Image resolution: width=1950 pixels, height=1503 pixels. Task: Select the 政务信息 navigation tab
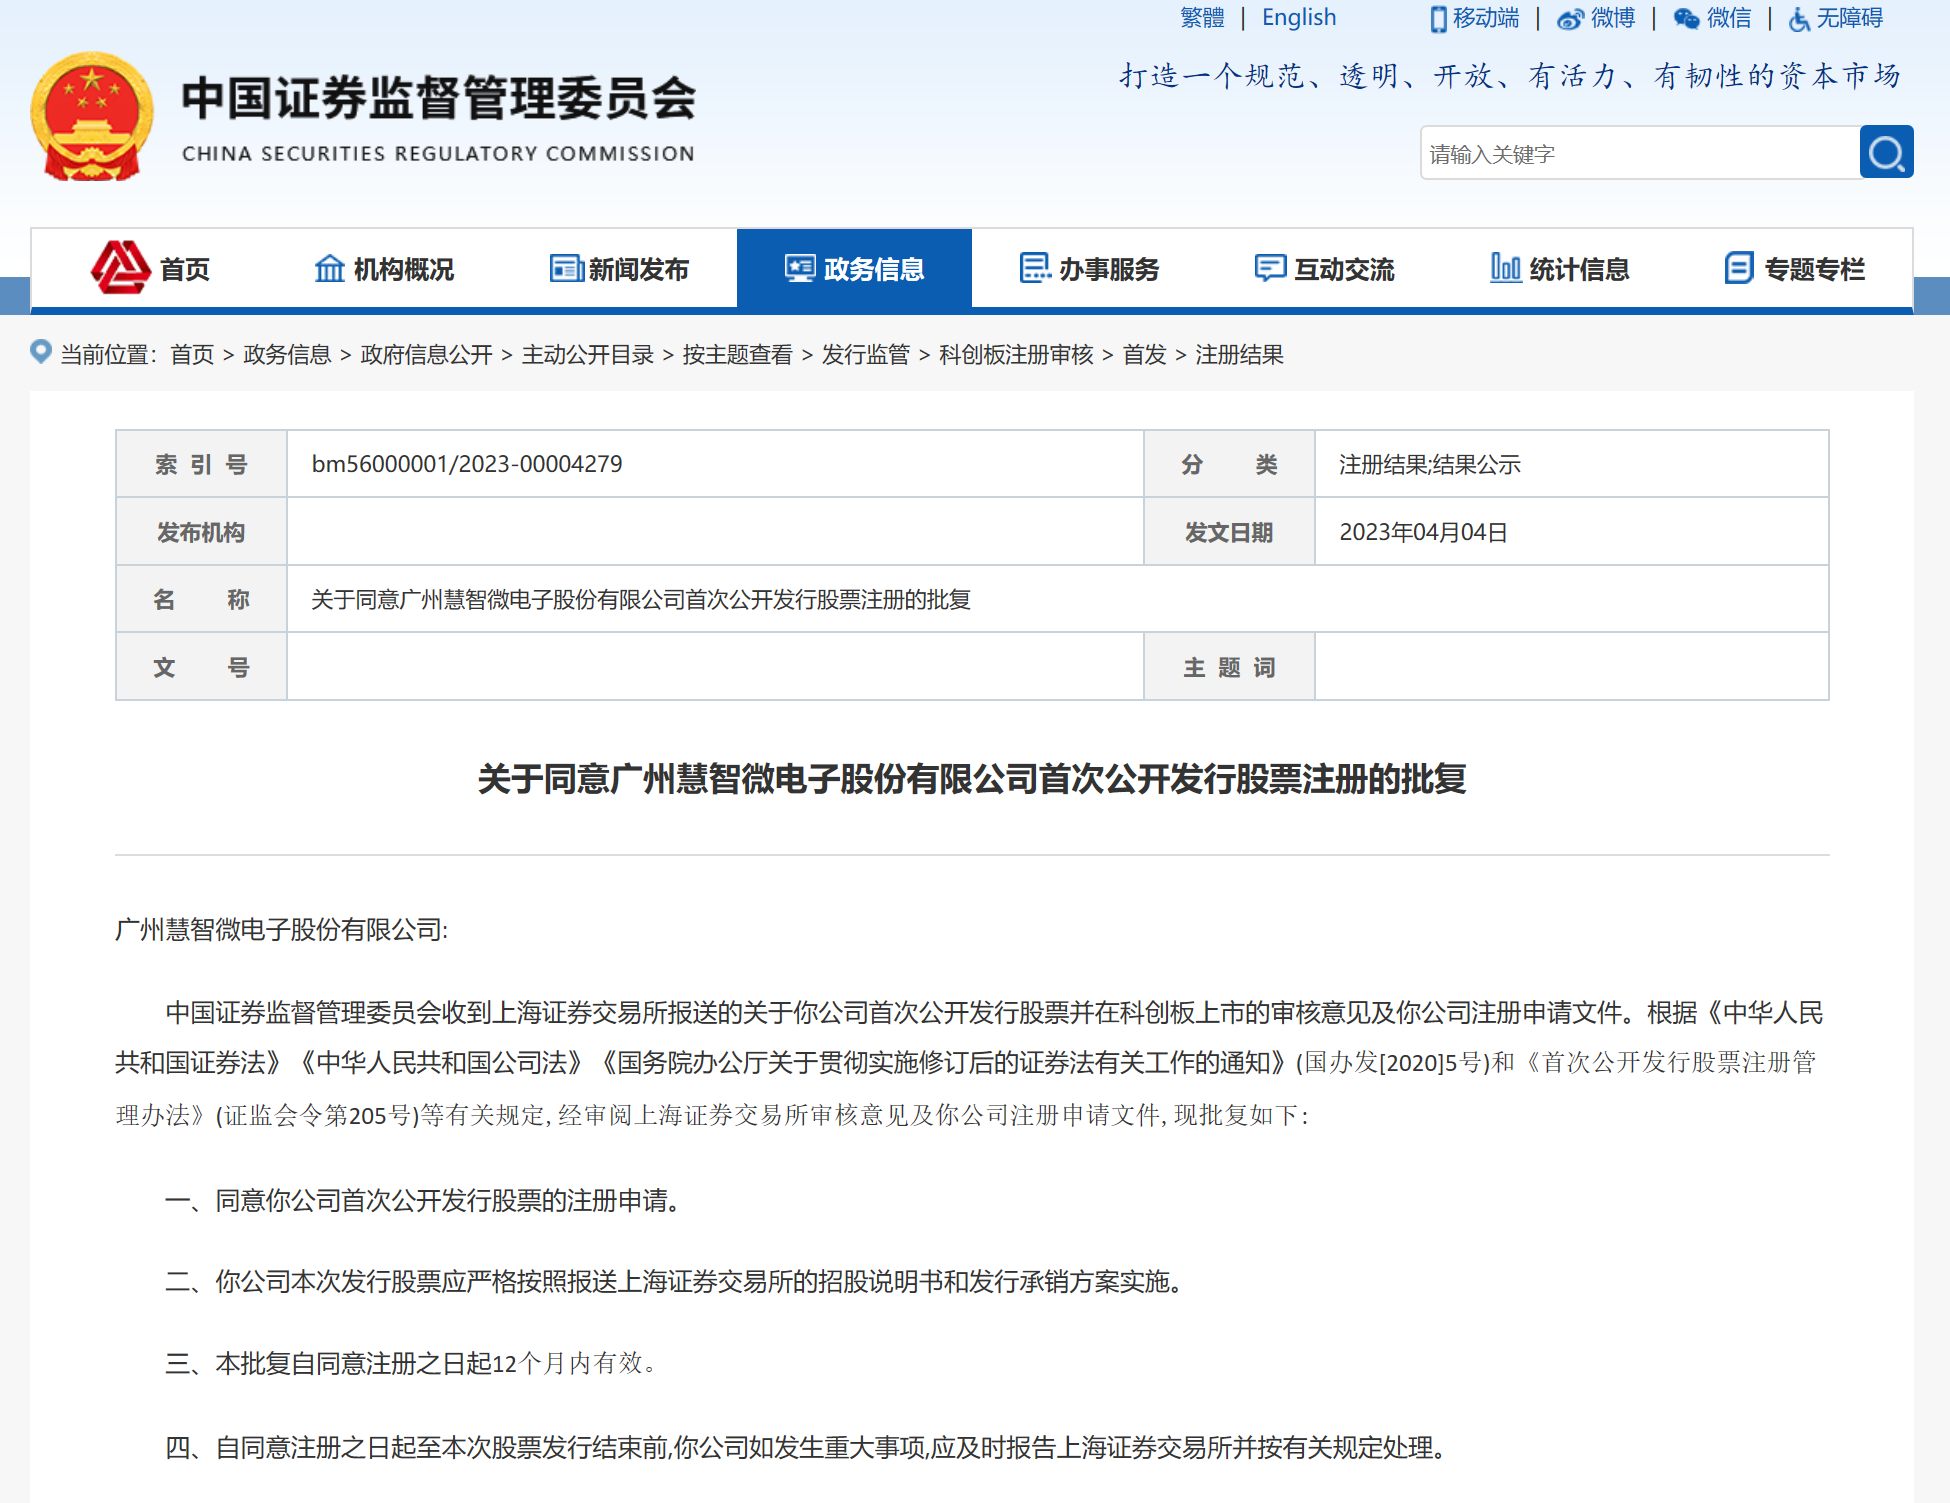tap(854, 269)
